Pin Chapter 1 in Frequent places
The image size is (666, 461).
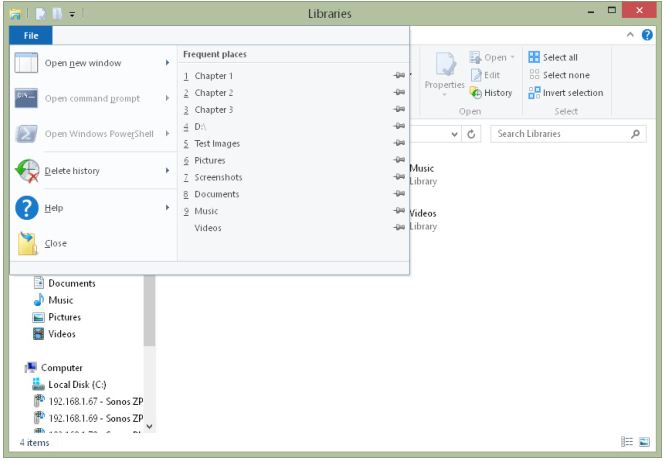[x=399, y=76]
